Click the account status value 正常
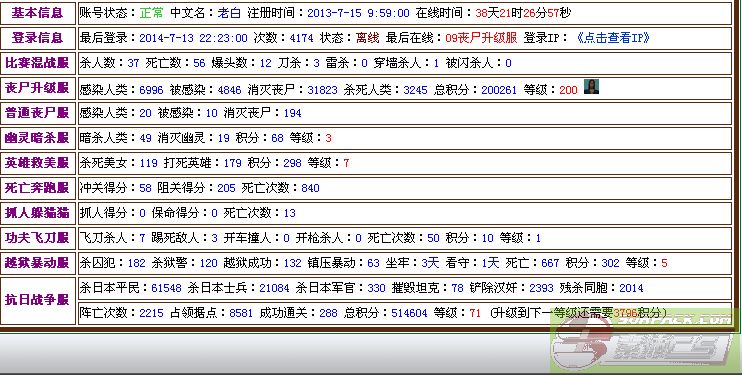This screenshot has height=375, width=742. tap(151, 13)
